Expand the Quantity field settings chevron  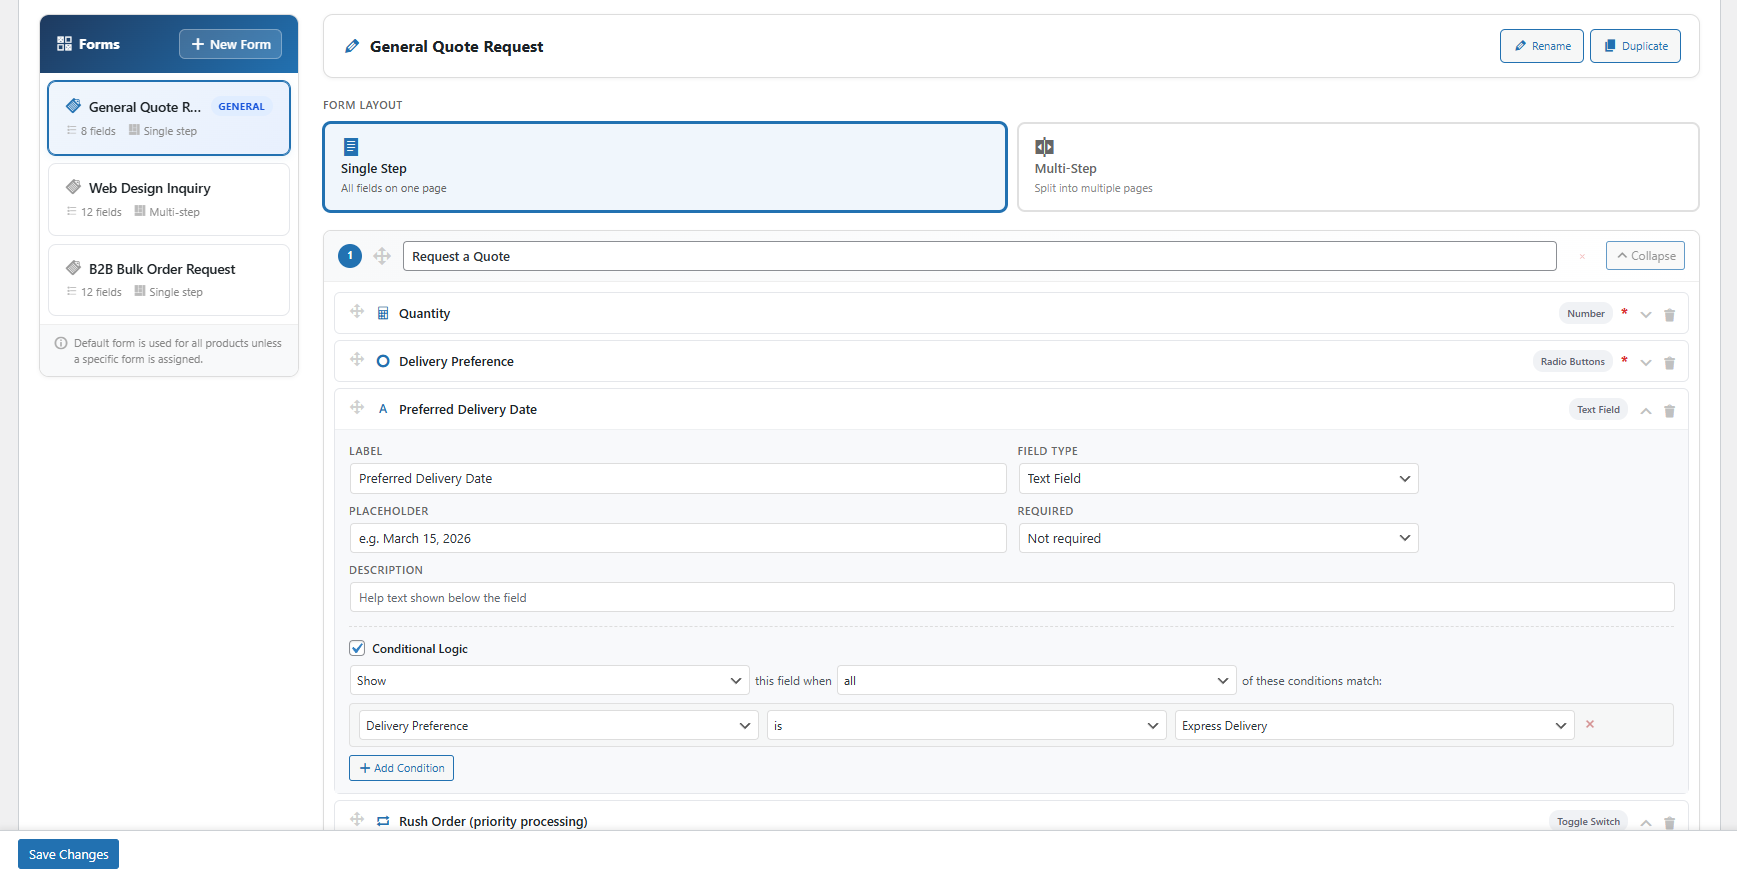pos(1645,315)
